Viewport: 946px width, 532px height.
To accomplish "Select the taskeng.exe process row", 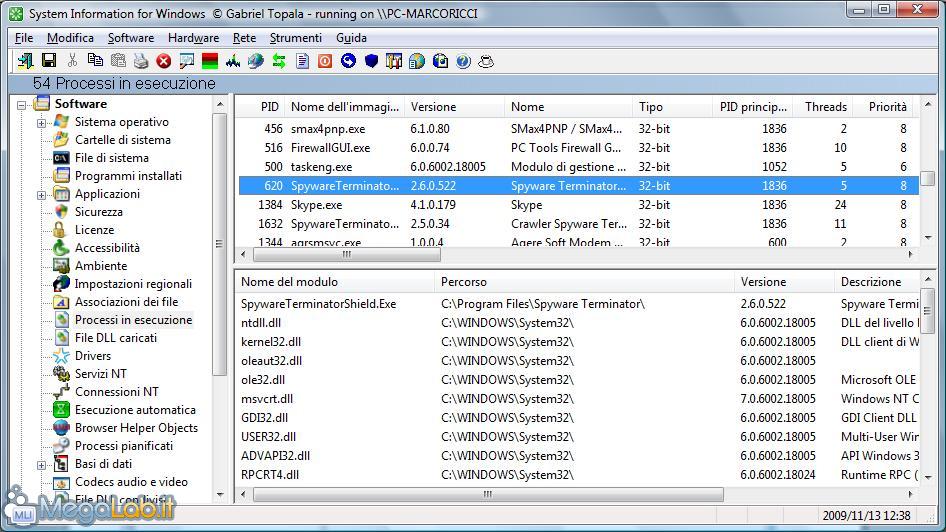I will click(x=579, y=167).
